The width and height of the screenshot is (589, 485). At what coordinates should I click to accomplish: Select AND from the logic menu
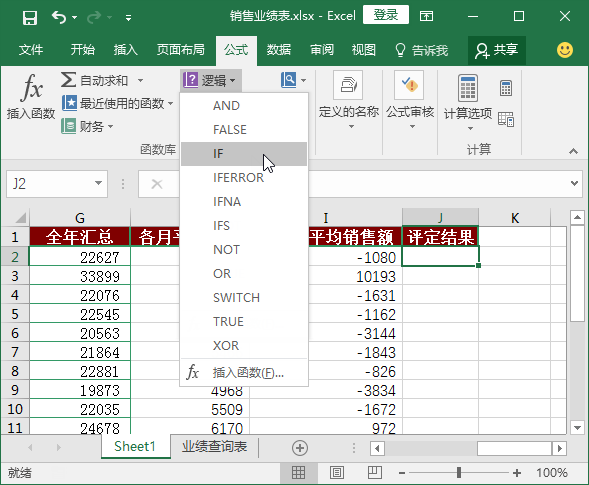(244, 106)
